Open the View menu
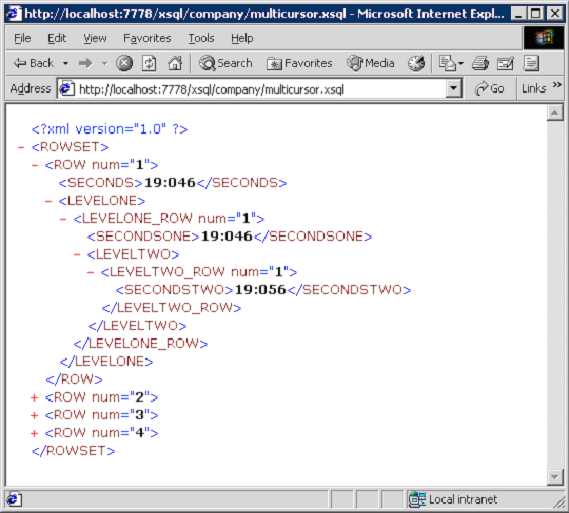The width and height of the screenshot is (569, 513). click(95, 38)
